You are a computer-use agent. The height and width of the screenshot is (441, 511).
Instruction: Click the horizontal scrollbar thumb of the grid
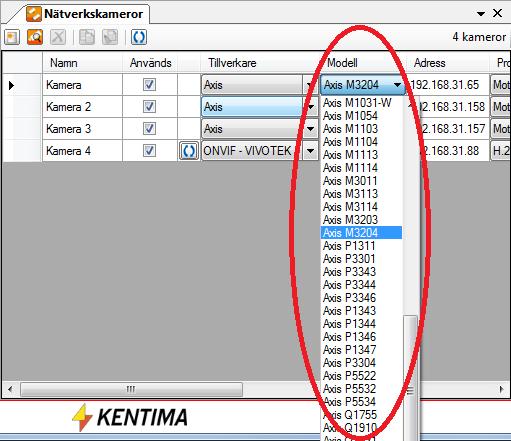coord(131,389)
